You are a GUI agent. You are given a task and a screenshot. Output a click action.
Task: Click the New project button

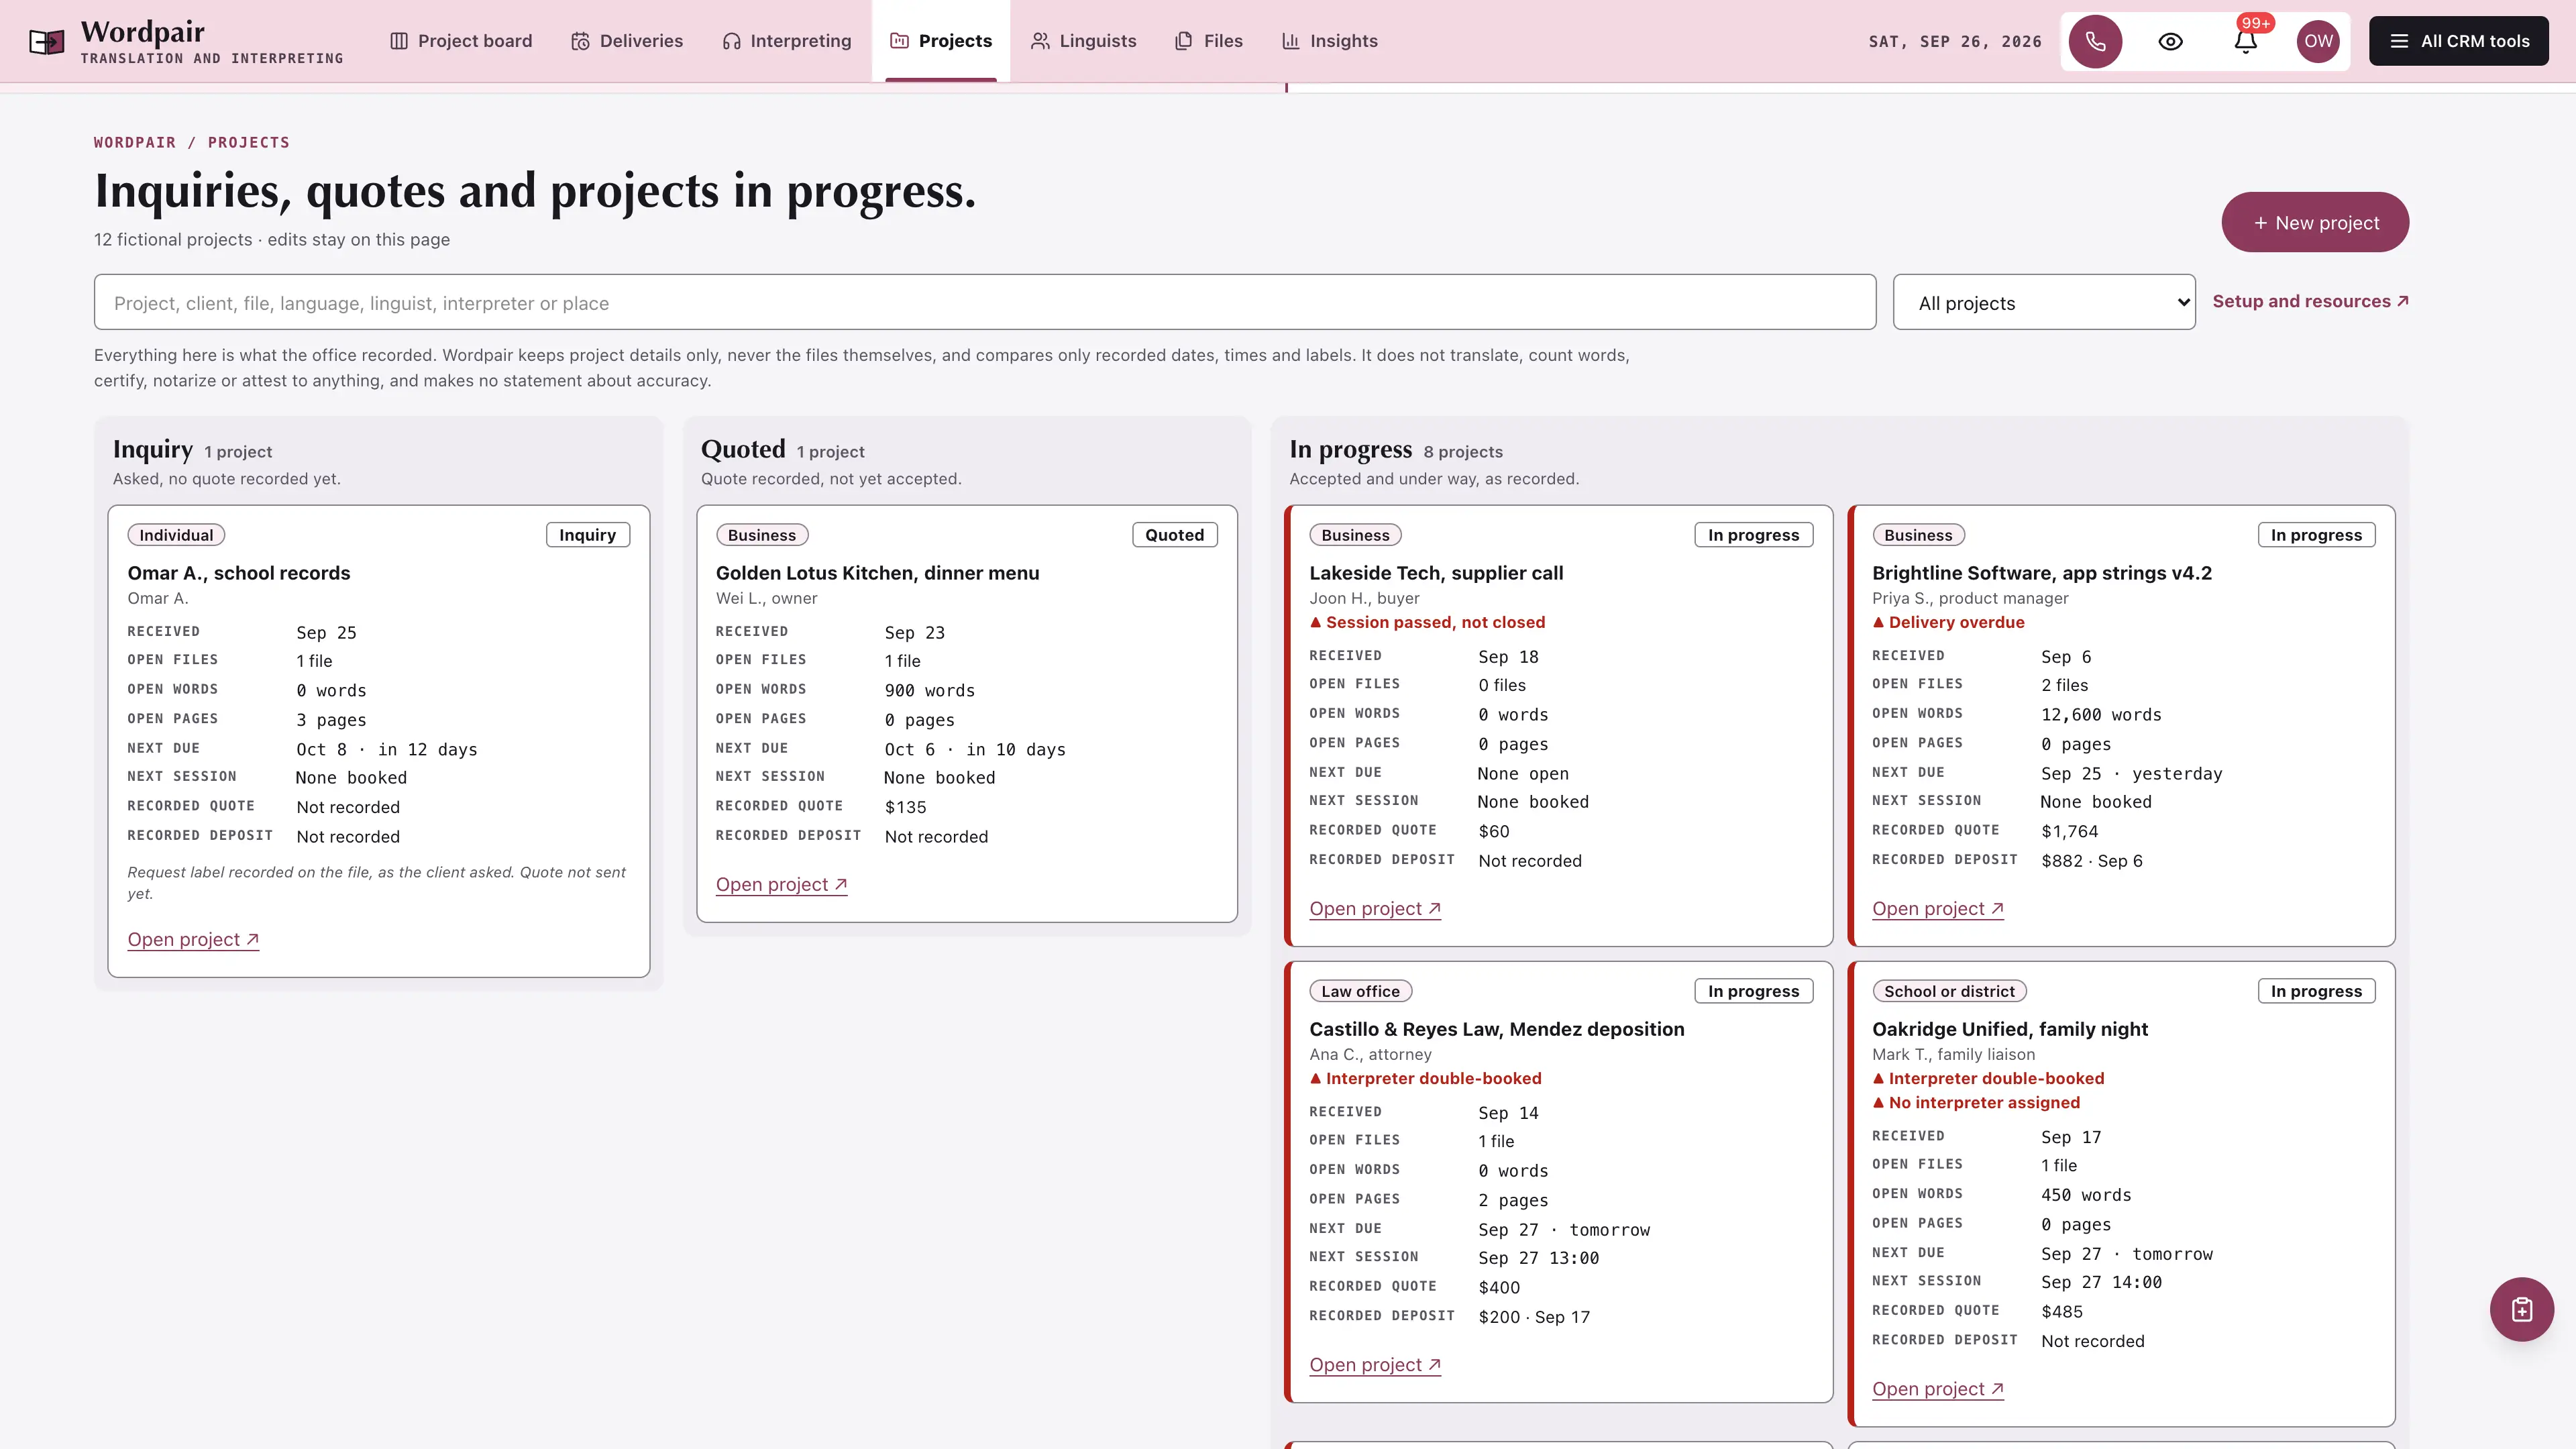click(2315, 222)
